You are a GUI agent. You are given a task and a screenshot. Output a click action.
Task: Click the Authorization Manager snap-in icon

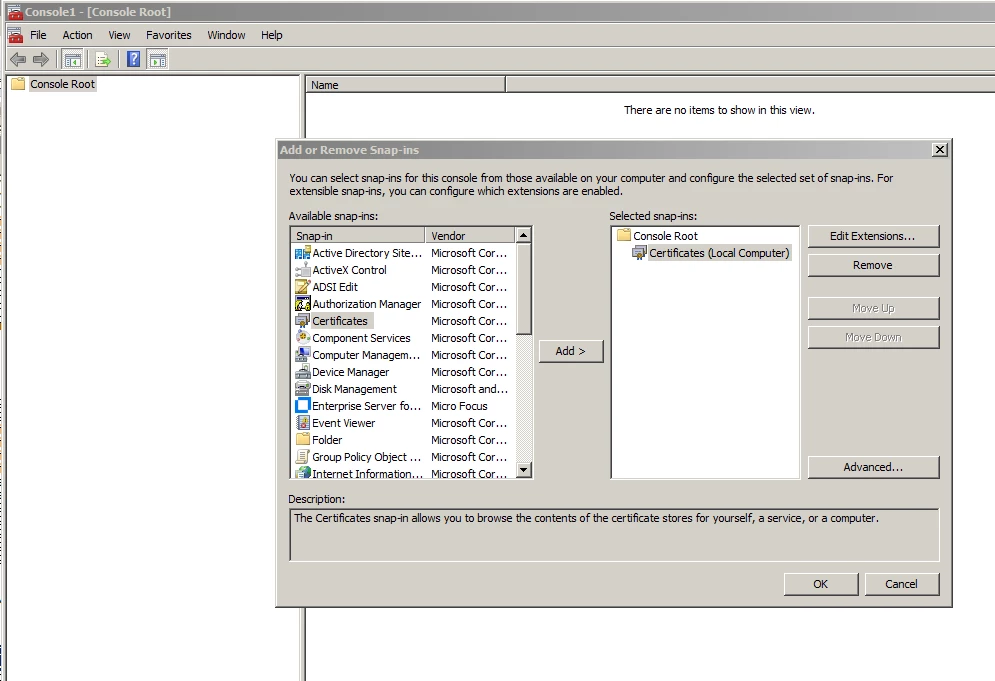[x=303, y=304]
